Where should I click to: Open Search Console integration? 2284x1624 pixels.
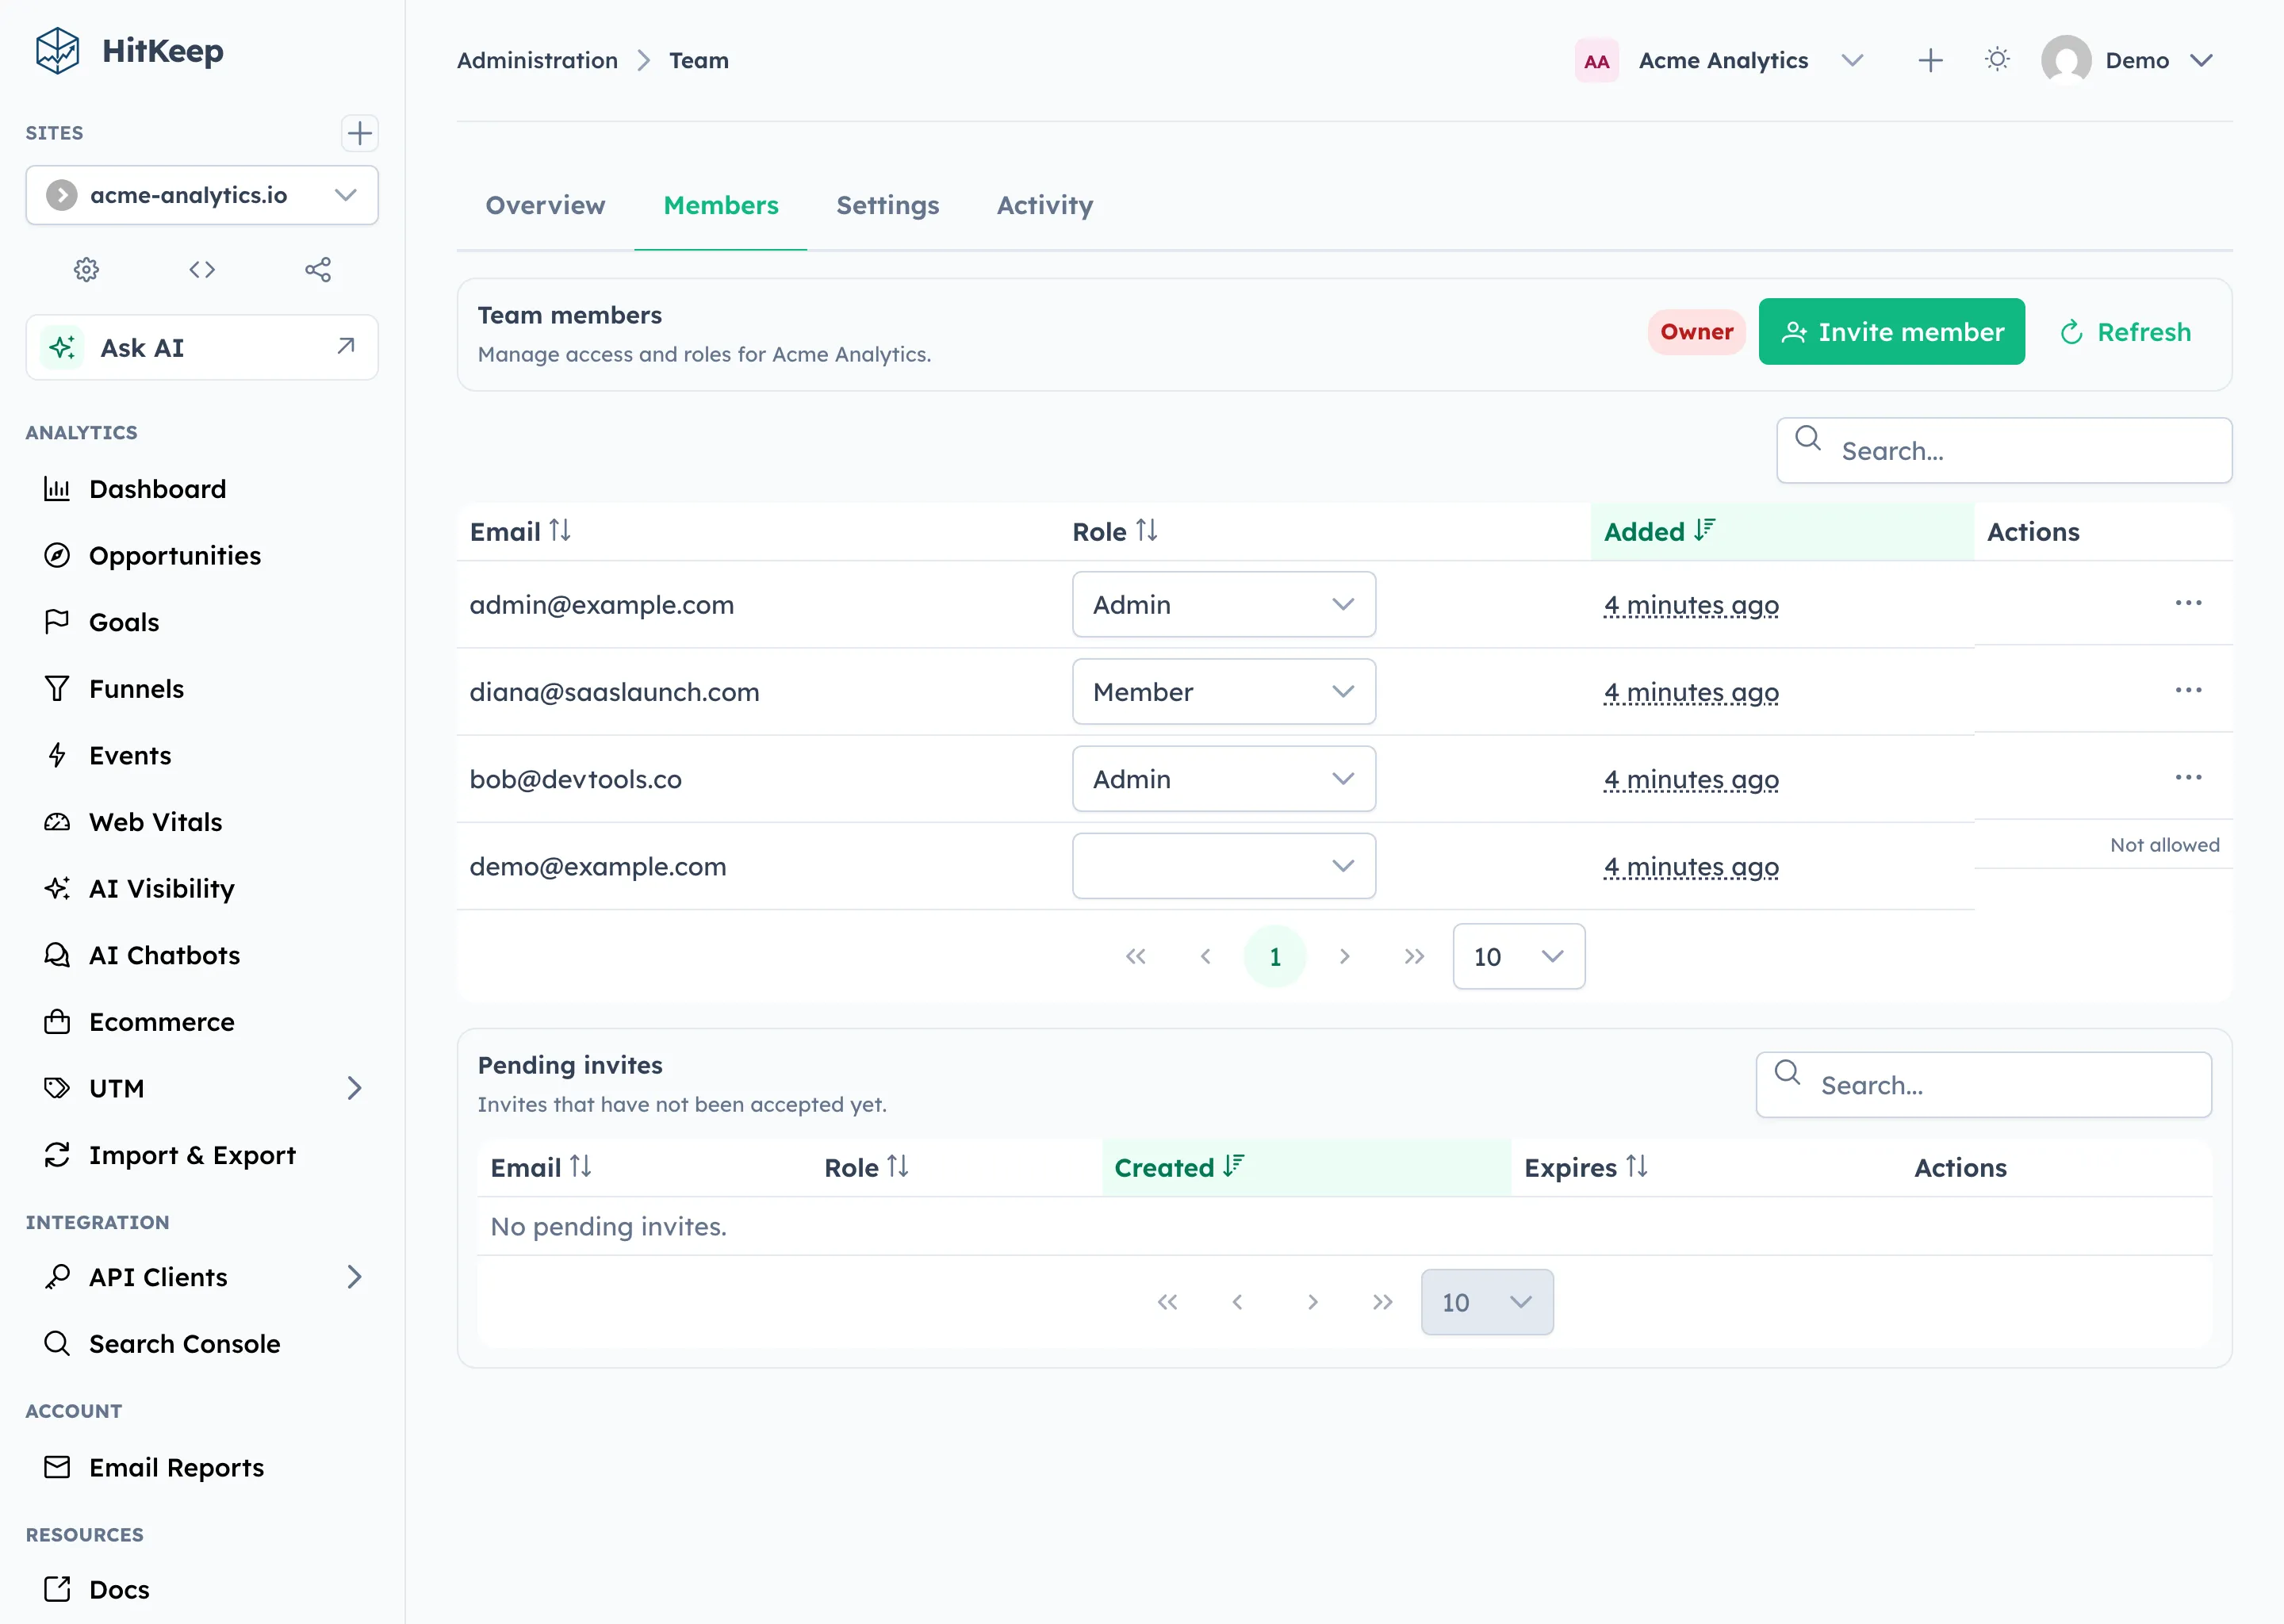point(202,1344)
